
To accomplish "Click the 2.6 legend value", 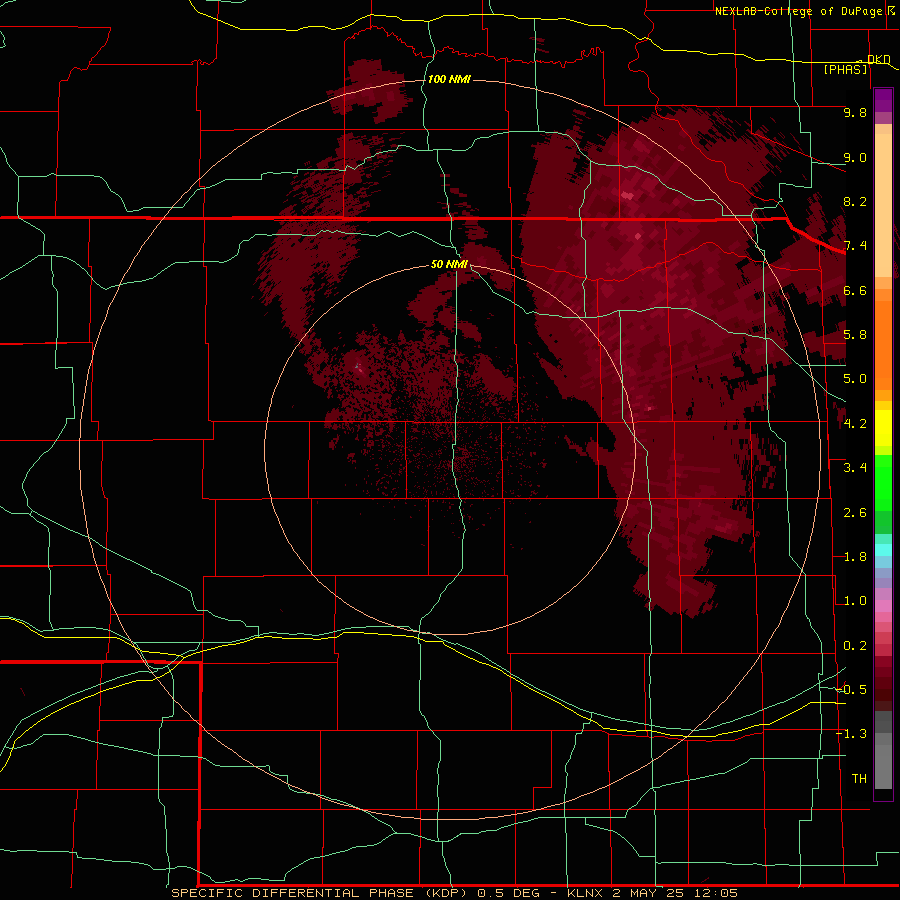I will [x=855, y=513].
